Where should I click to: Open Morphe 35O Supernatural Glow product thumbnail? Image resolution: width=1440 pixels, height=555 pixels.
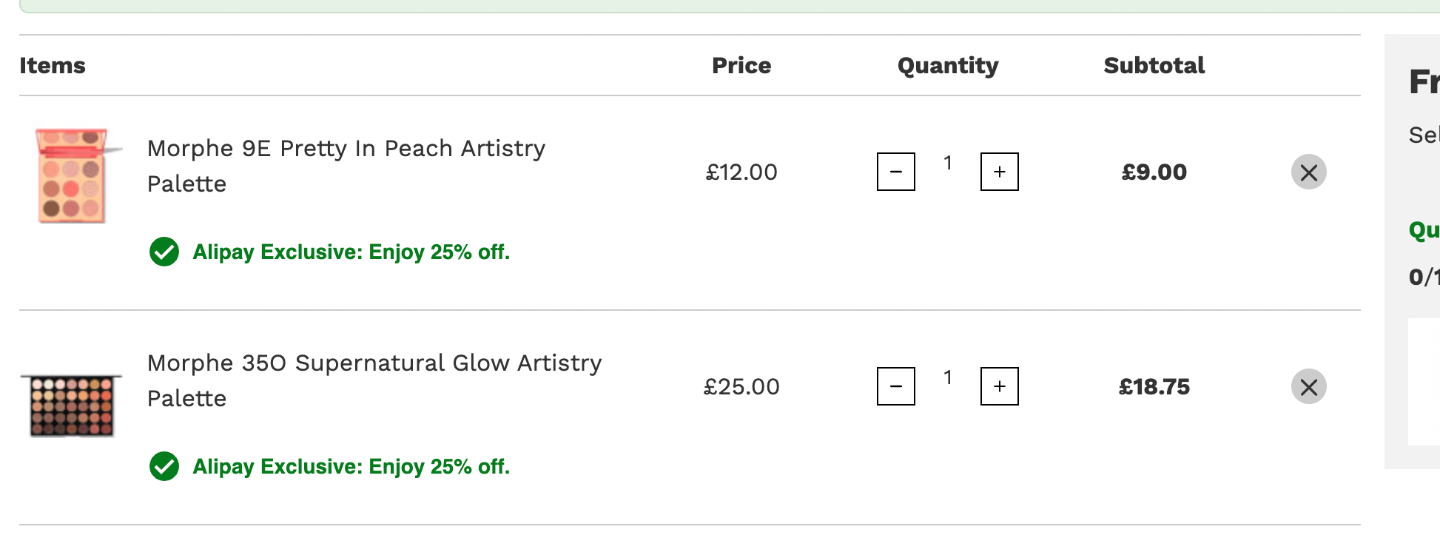tap(71, 405)
